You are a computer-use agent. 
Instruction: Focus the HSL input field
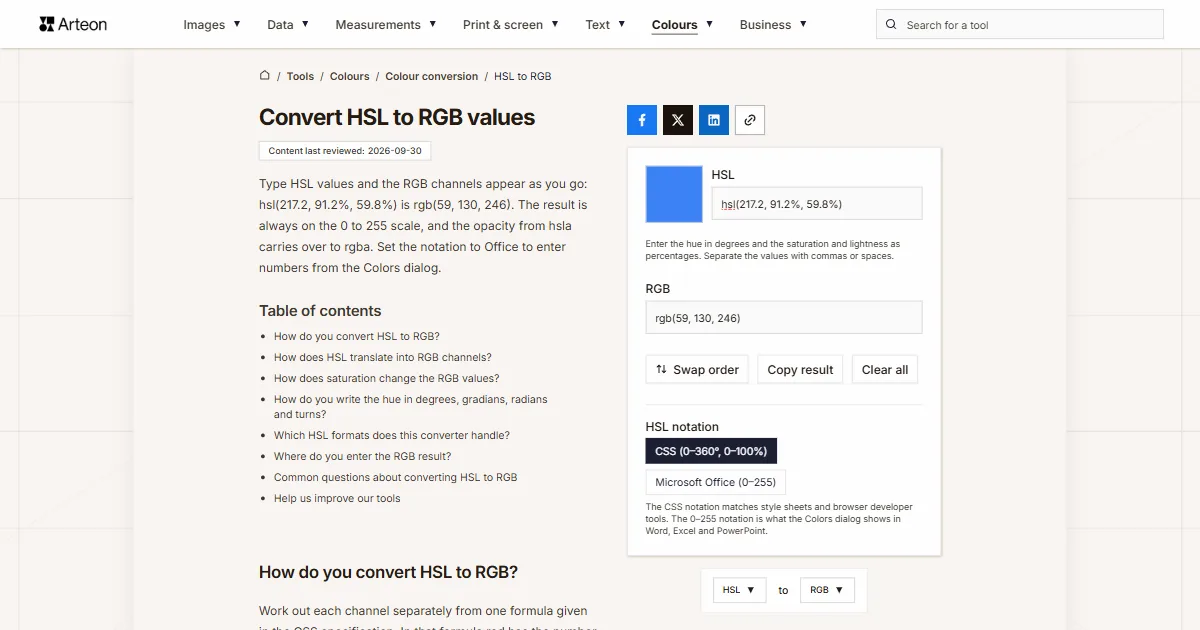point(817,203)
